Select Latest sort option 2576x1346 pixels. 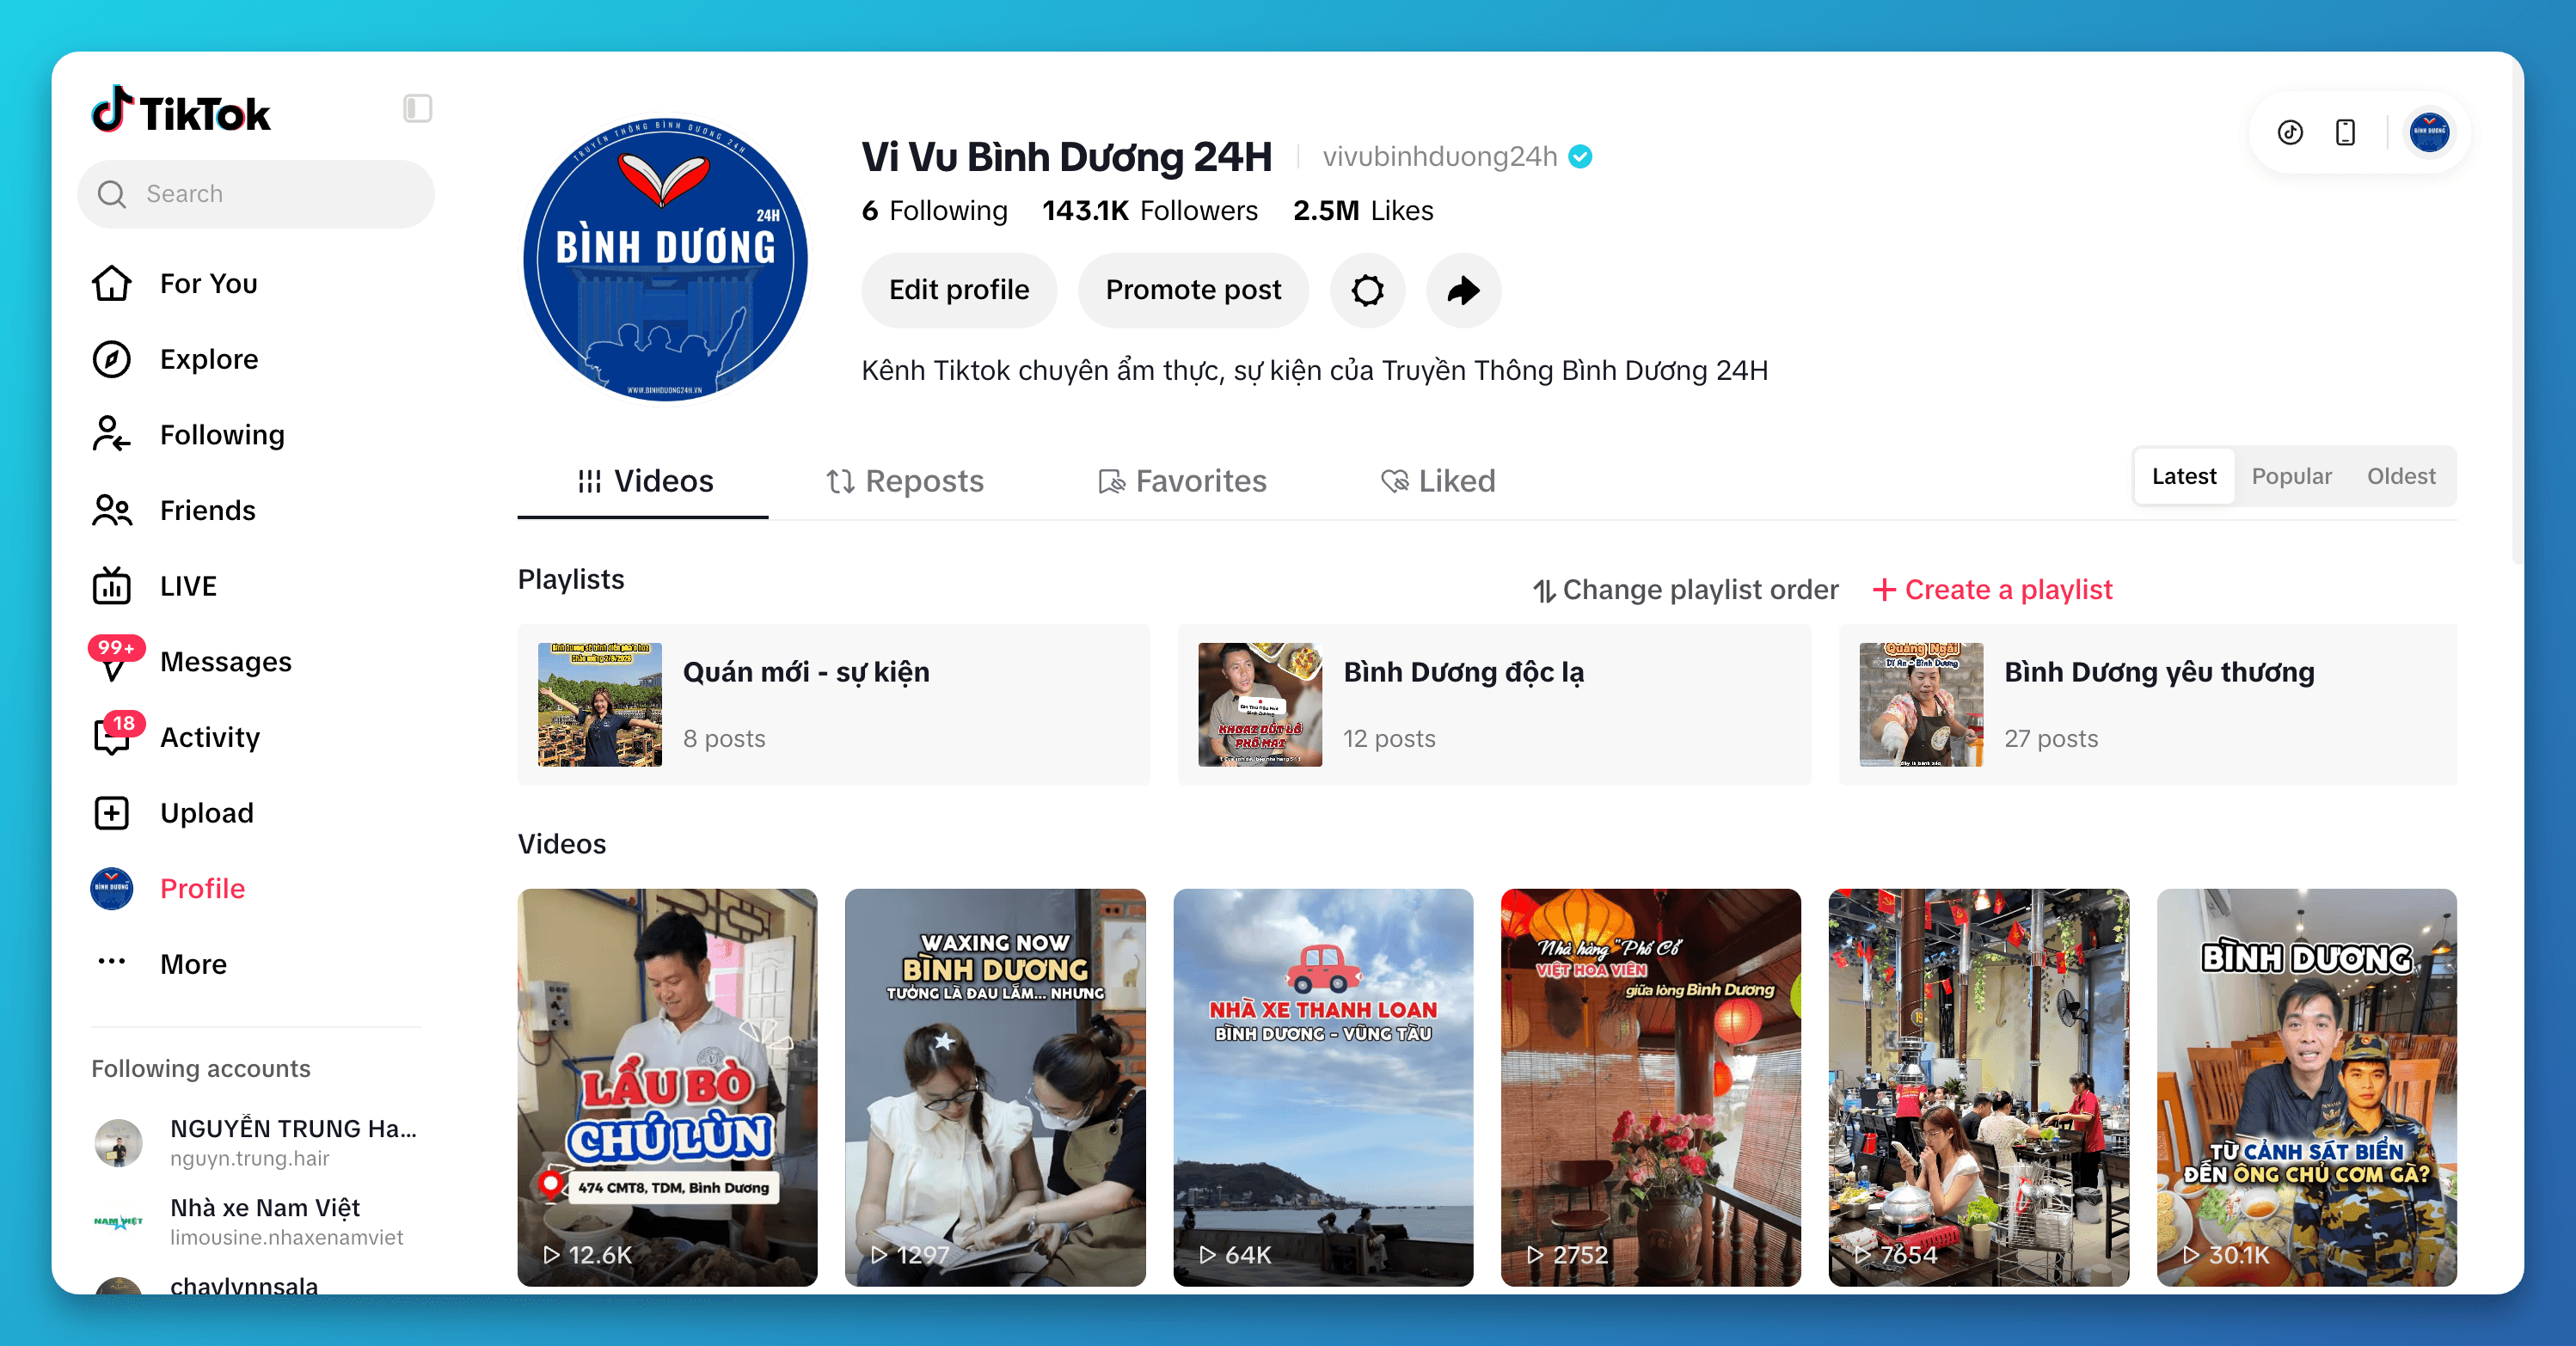2184,476
